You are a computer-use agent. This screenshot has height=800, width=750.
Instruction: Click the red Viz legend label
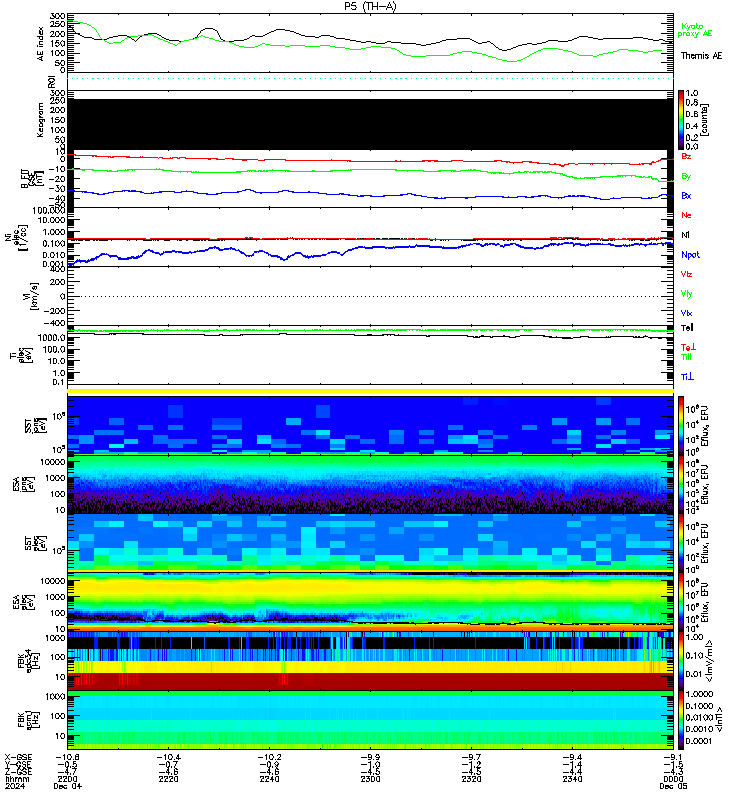coord(686,274)
